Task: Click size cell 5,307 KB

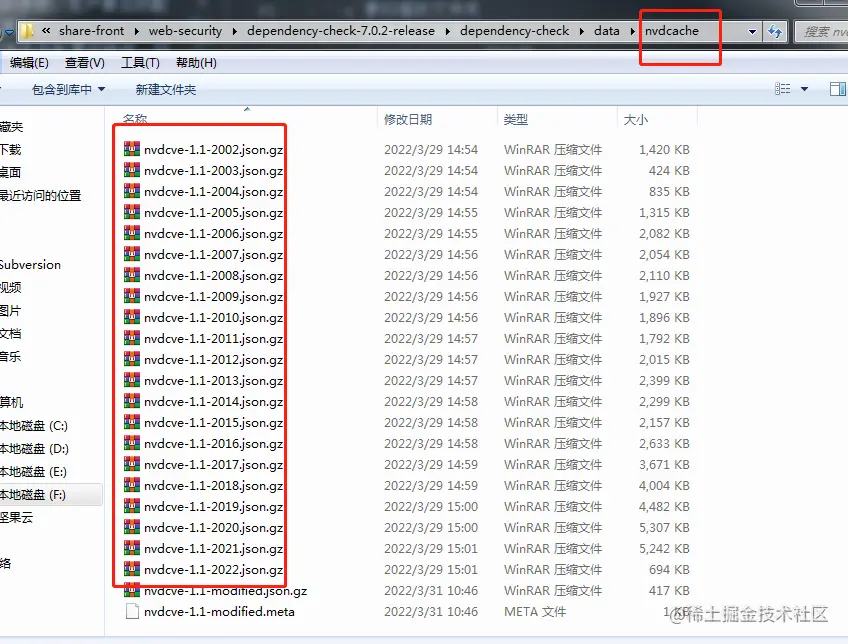Action: click(664, 527)
